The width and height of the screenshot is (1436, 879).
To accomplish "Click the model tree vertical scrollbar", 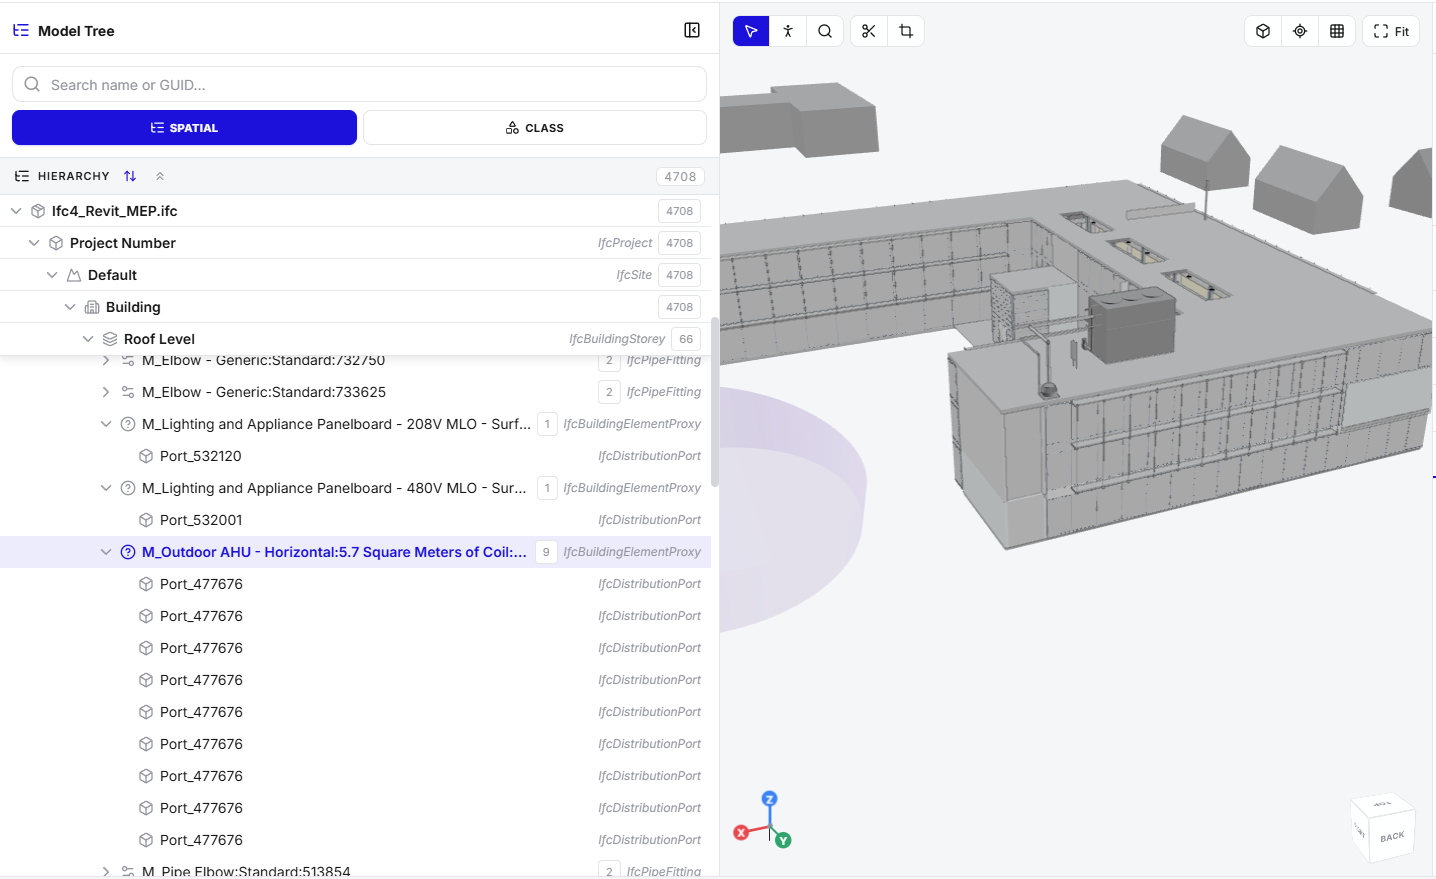I will coord(714,401).
